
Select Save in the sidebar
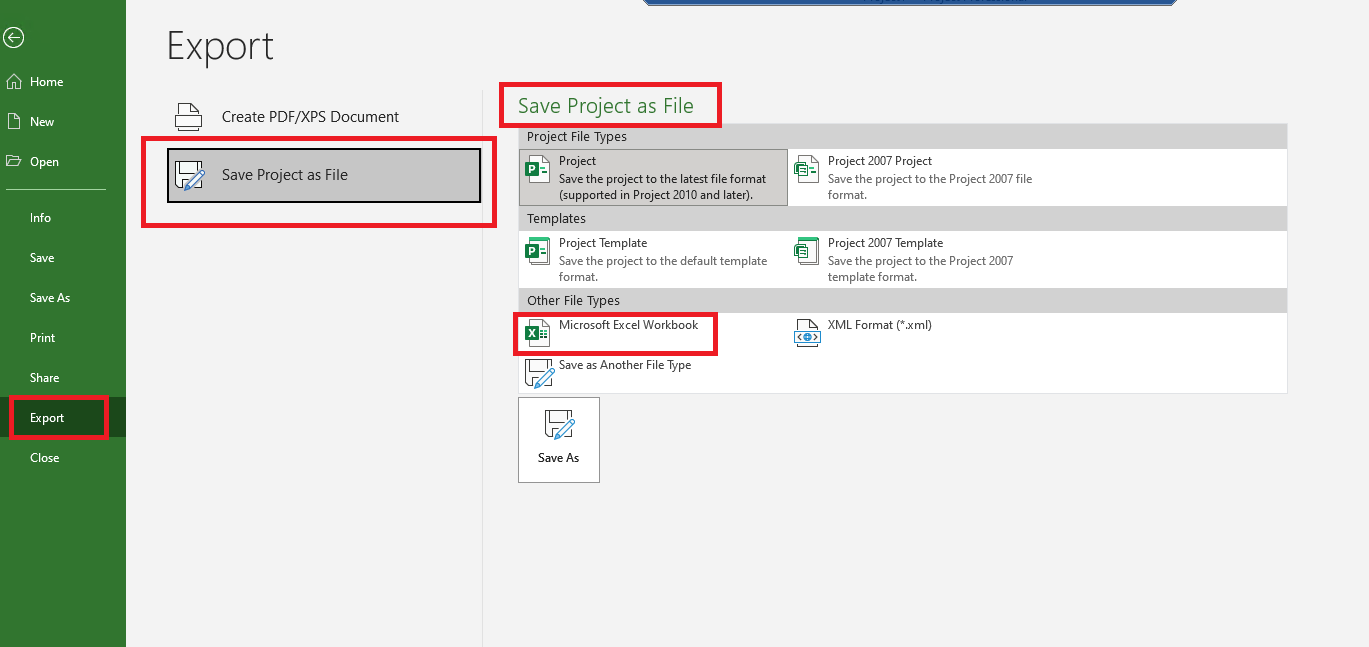point(63,258)
